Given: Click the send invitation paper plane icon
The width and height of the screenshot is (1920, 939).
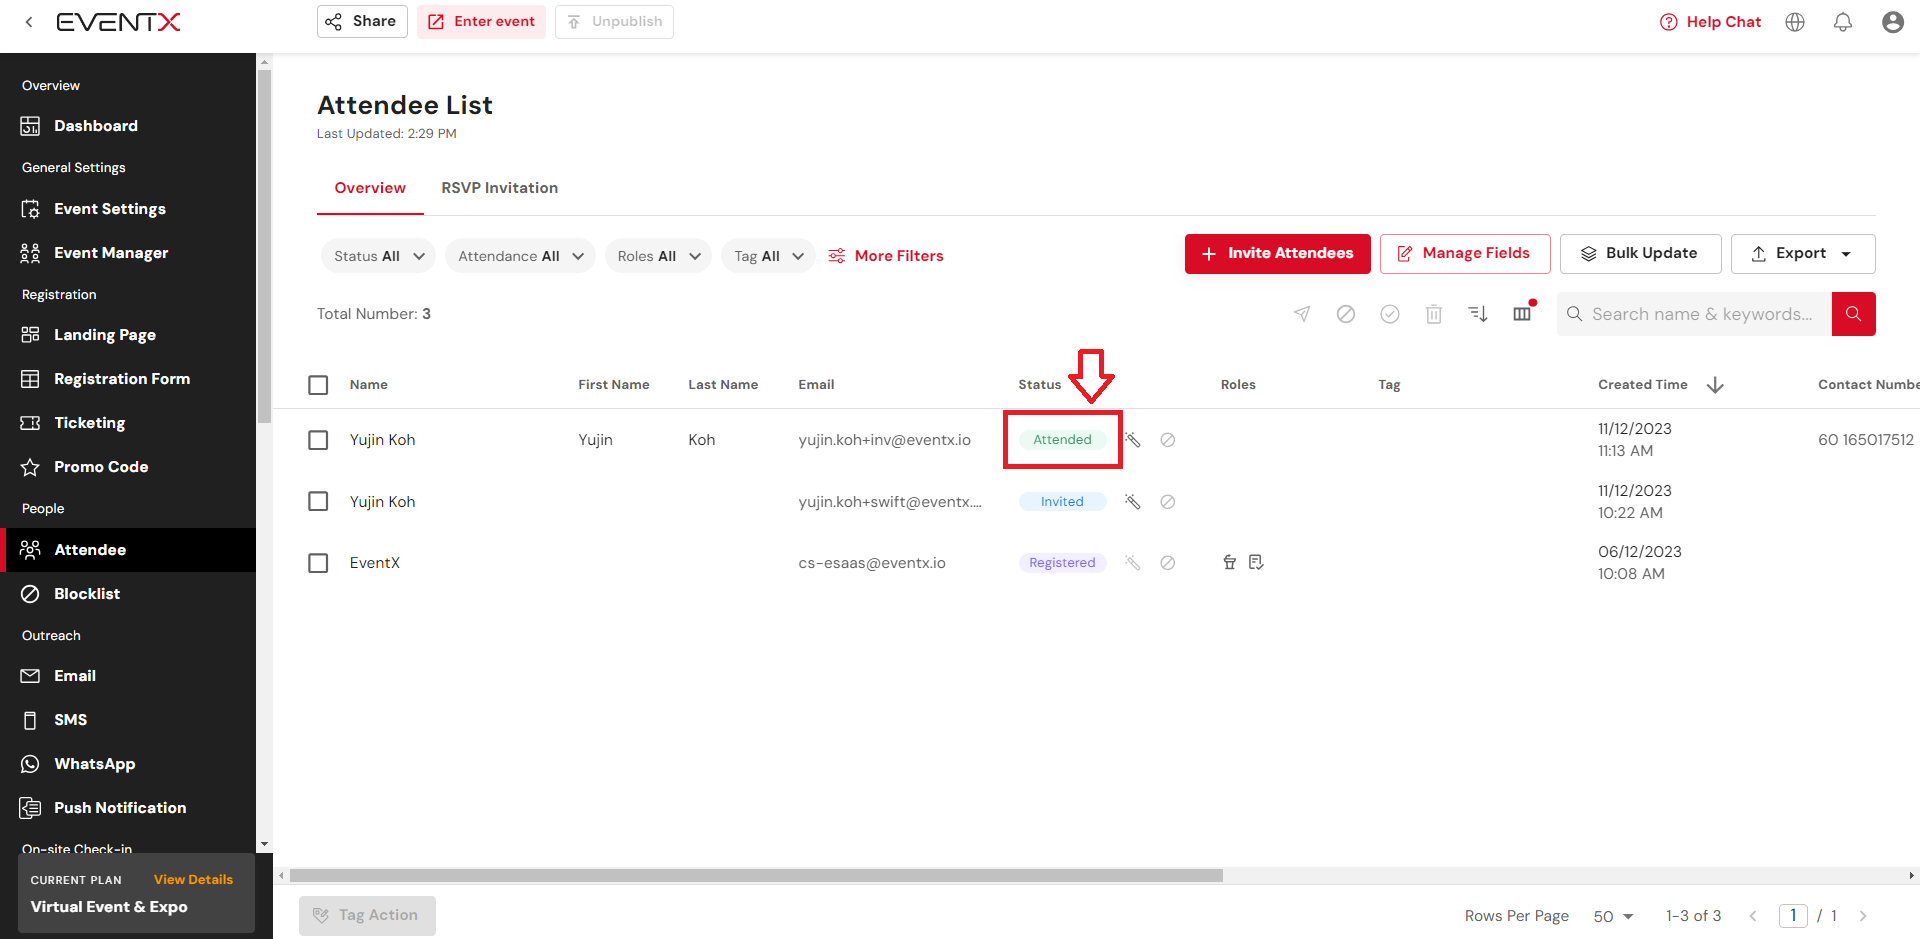Looking at the screenshot, I should point(1302,314).
